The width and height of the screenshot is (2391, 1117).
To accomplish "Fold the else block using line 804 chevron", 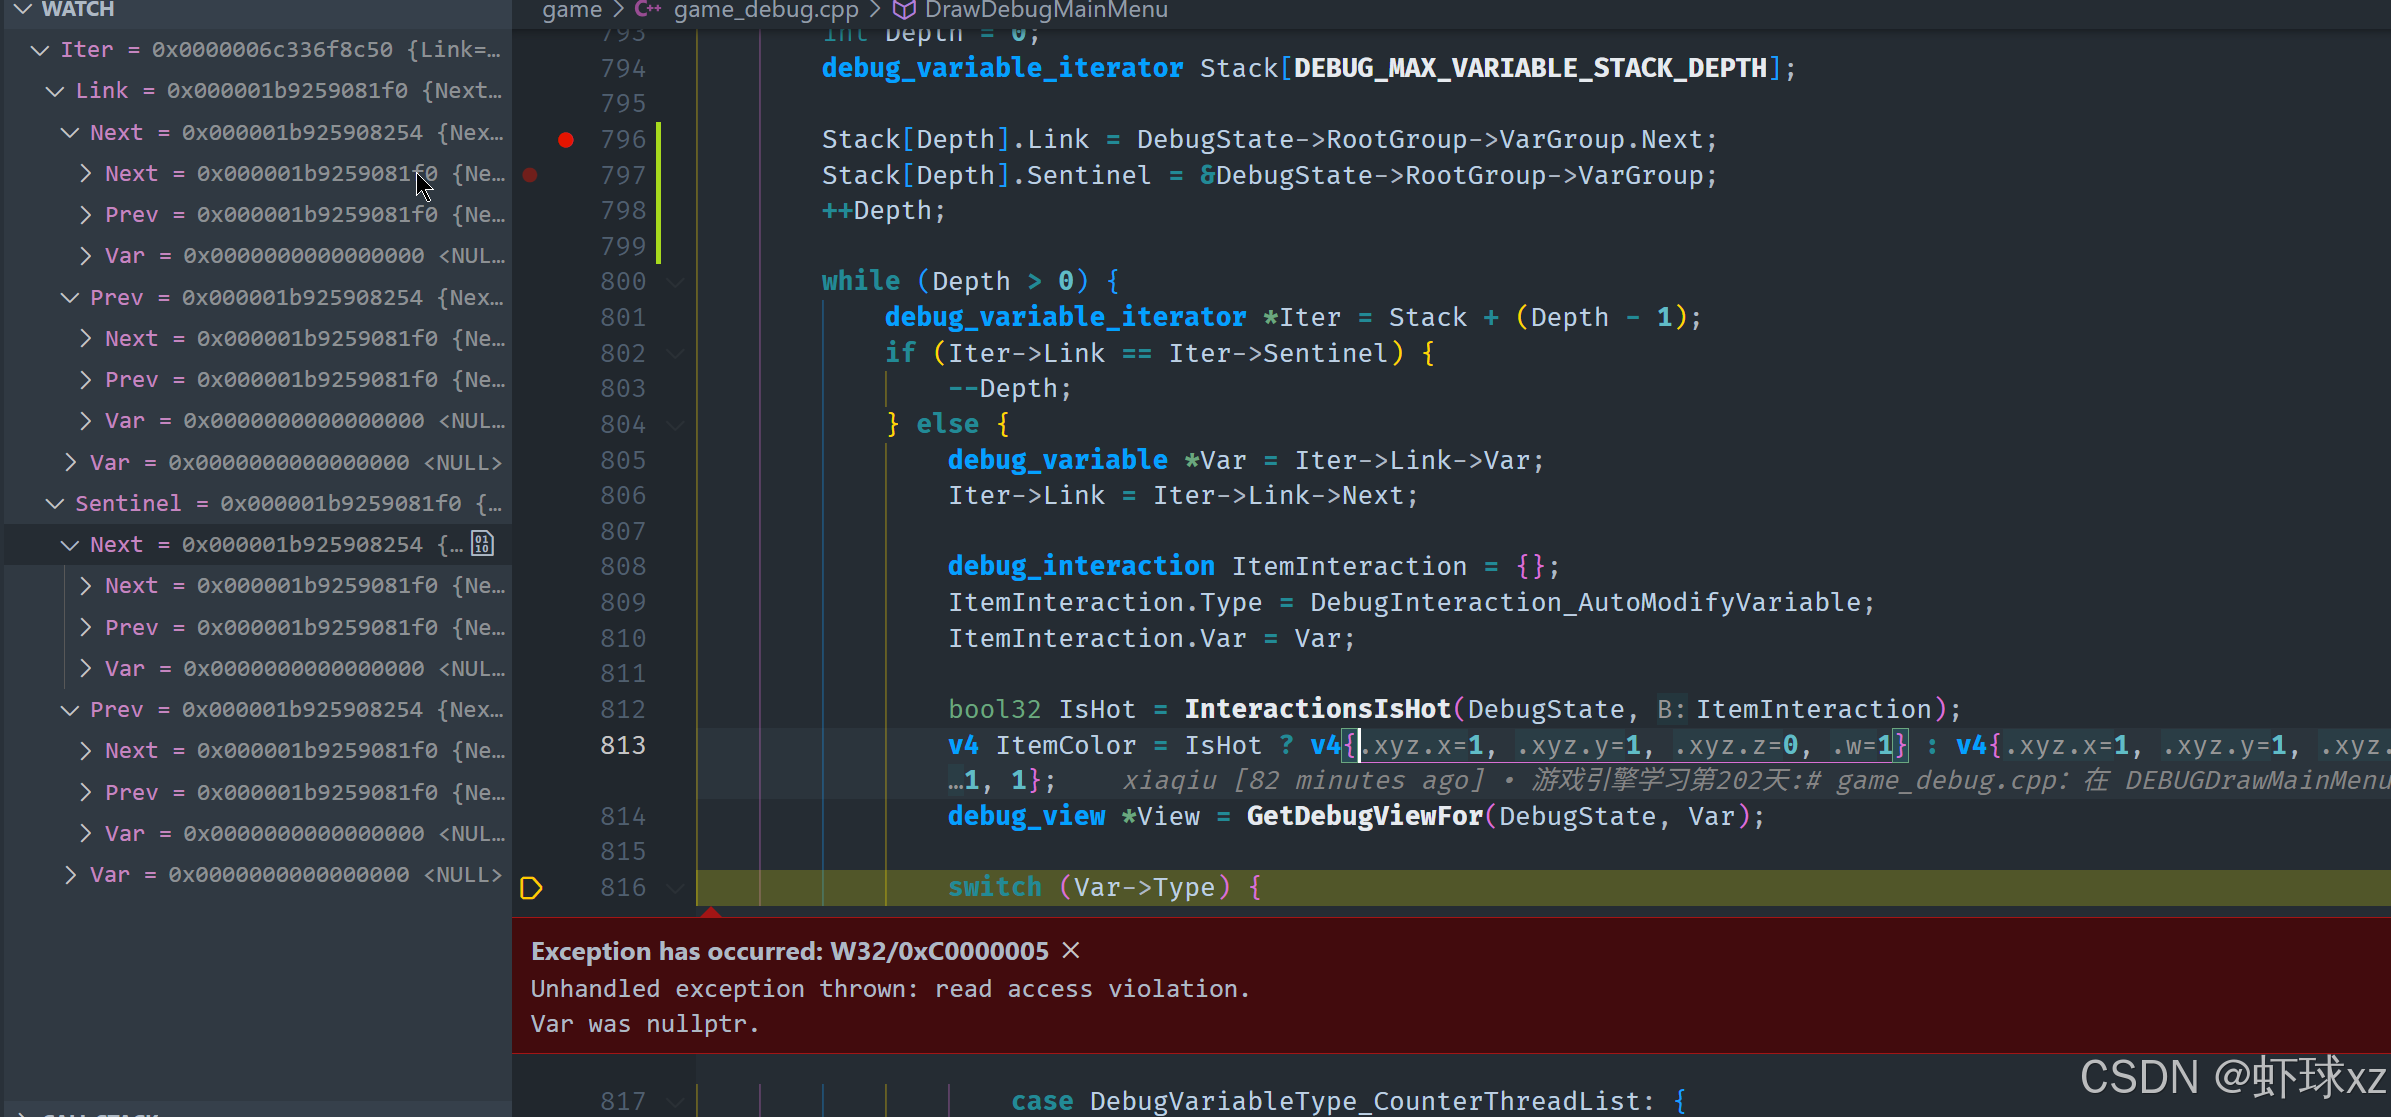I will click(676, 425).
